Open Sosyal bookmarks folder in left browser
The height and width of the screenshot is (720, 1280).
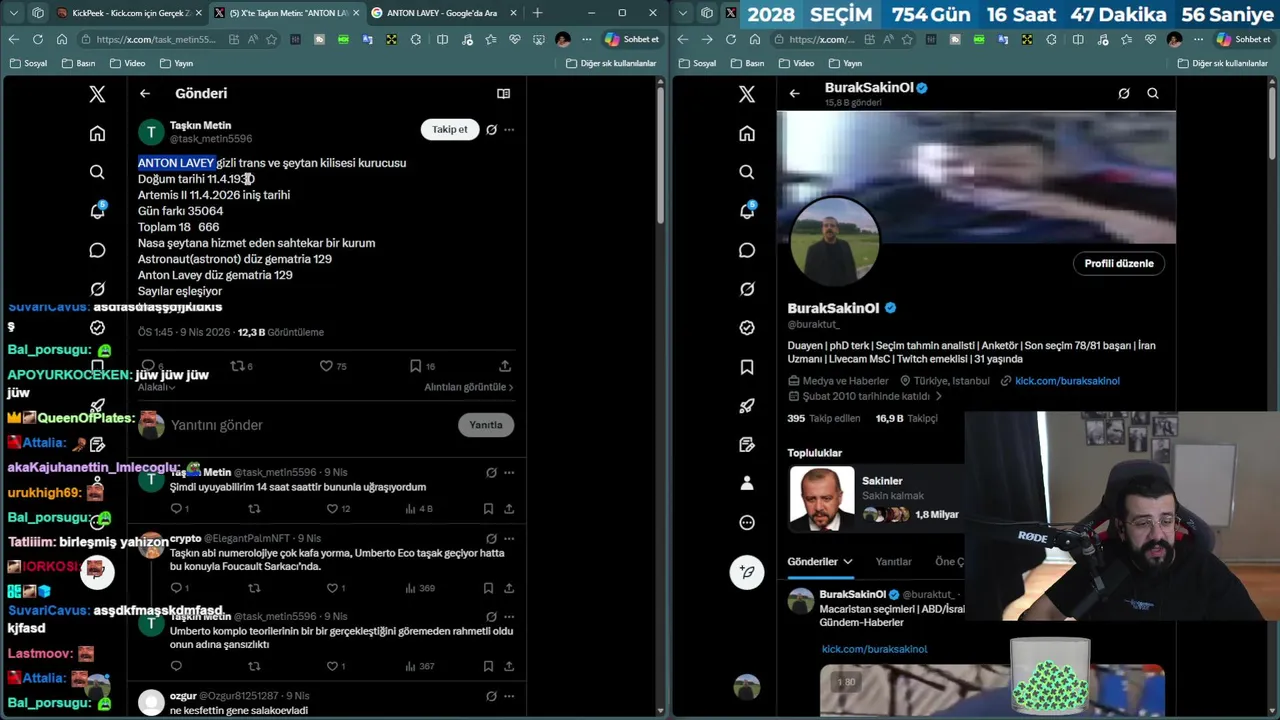[28, 63]
